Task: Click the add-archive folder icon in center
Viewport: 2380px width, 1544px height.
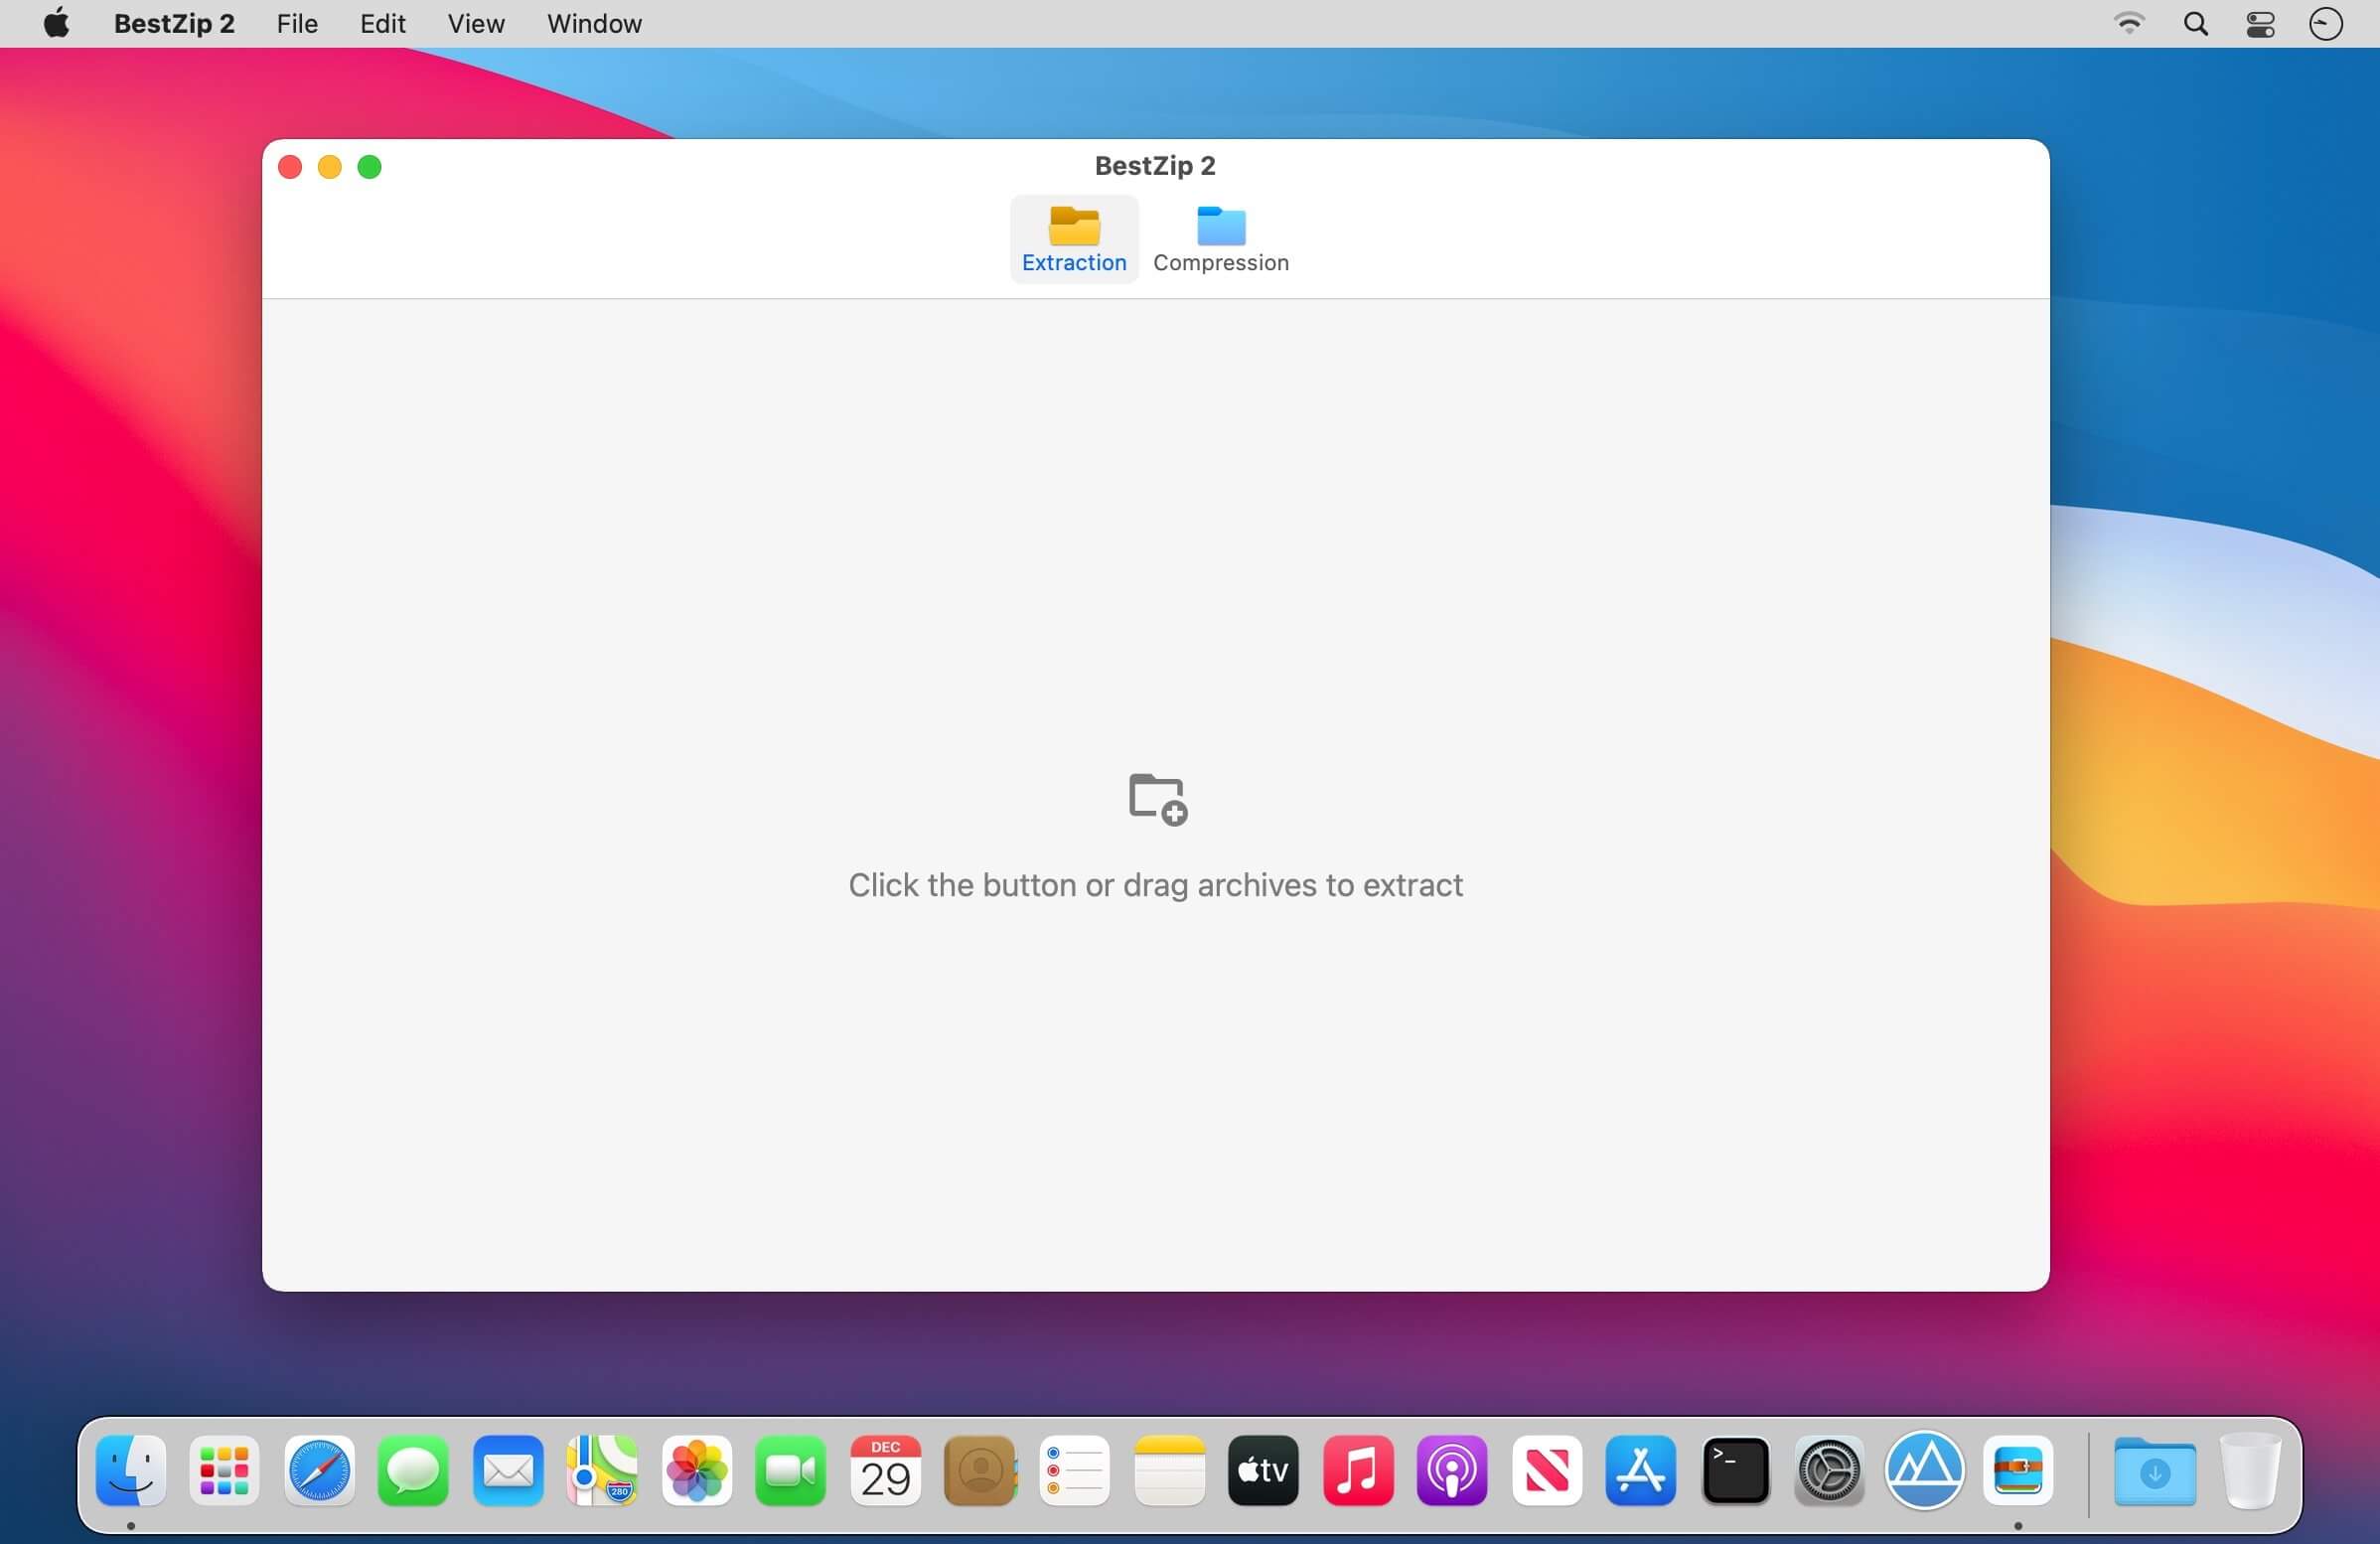Action: 1157,798
